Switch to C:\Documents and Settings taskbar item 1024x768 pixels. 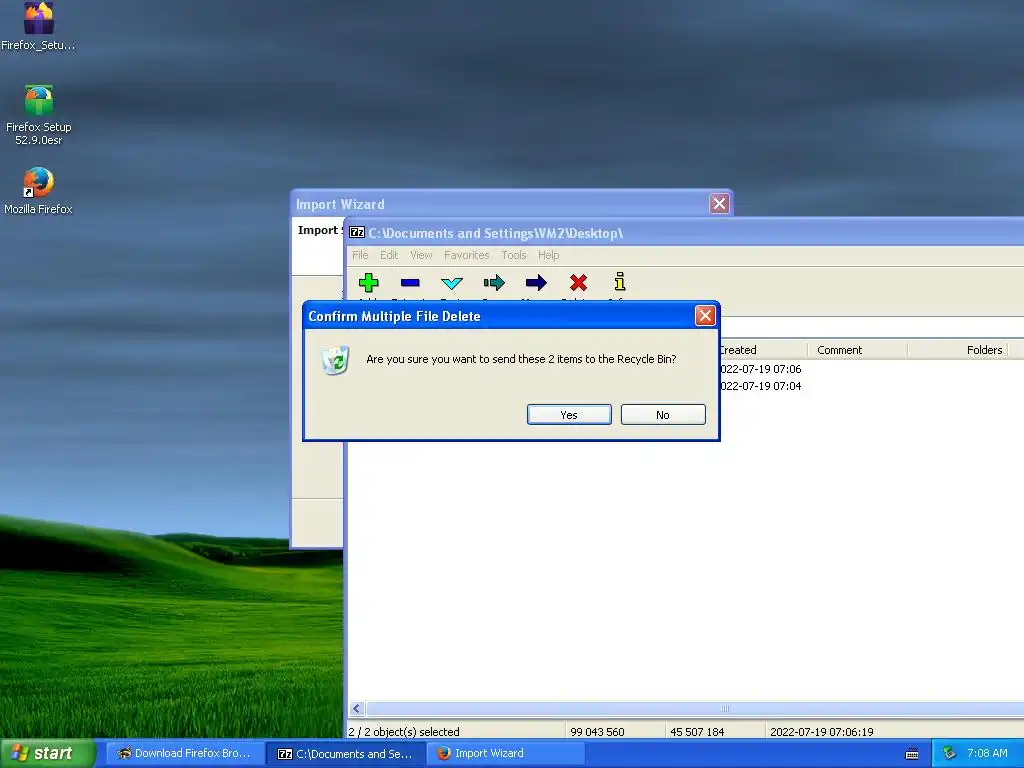[346, 753]
